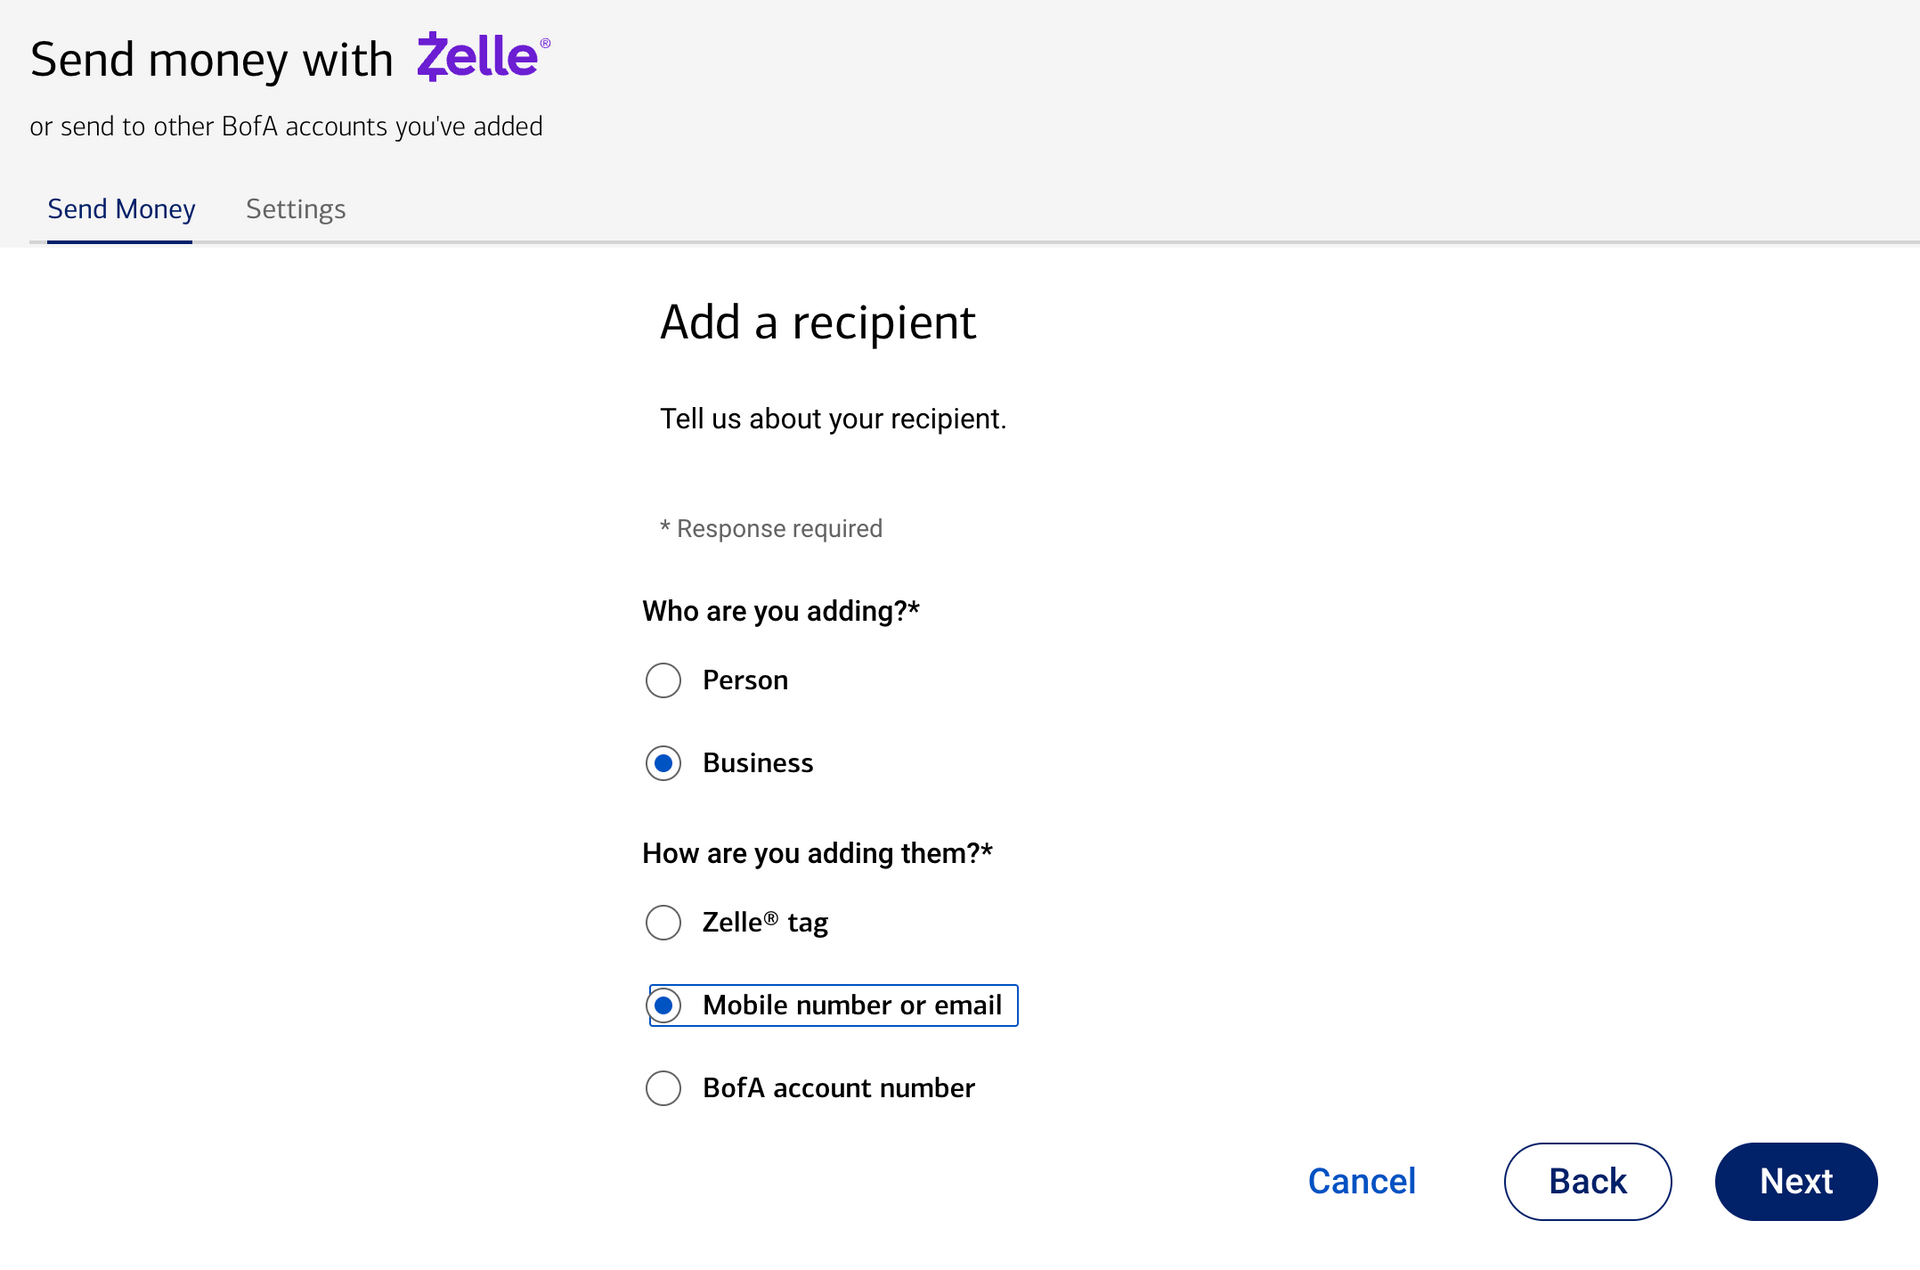Click the 'Send money with' page title
Viewport: 1920px width, 1270px height.
point(211,60)
